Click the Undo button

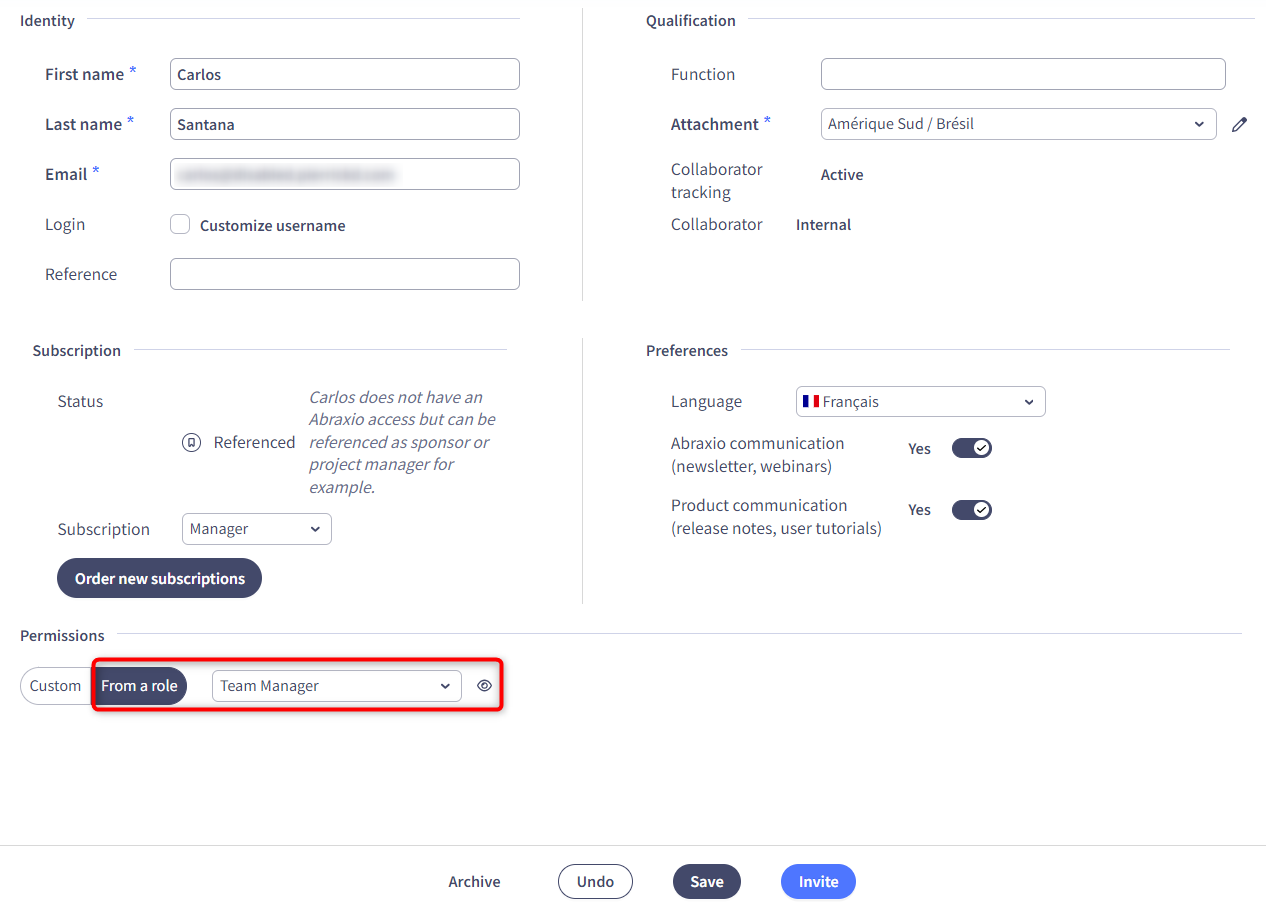click(x=595, y=882)
